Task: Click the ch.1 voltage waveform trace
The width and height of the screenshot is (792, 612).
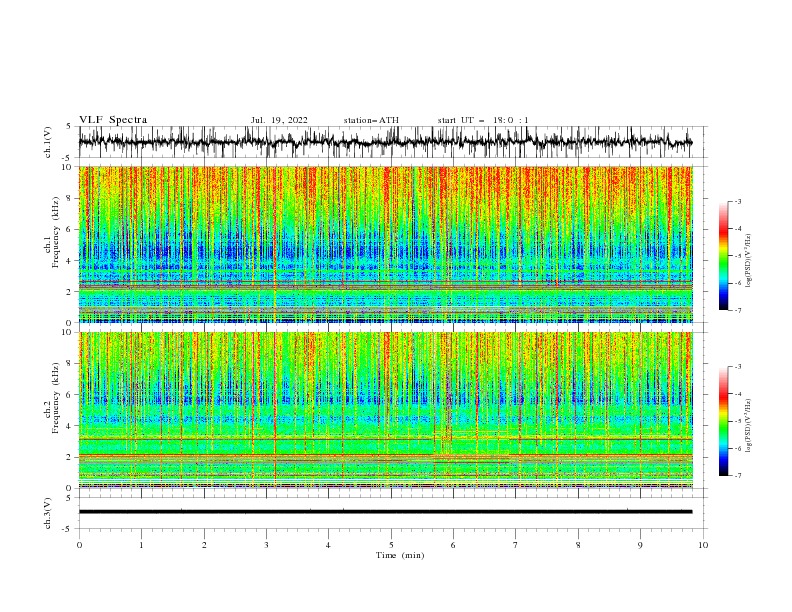Action: [x=385, y=142]
